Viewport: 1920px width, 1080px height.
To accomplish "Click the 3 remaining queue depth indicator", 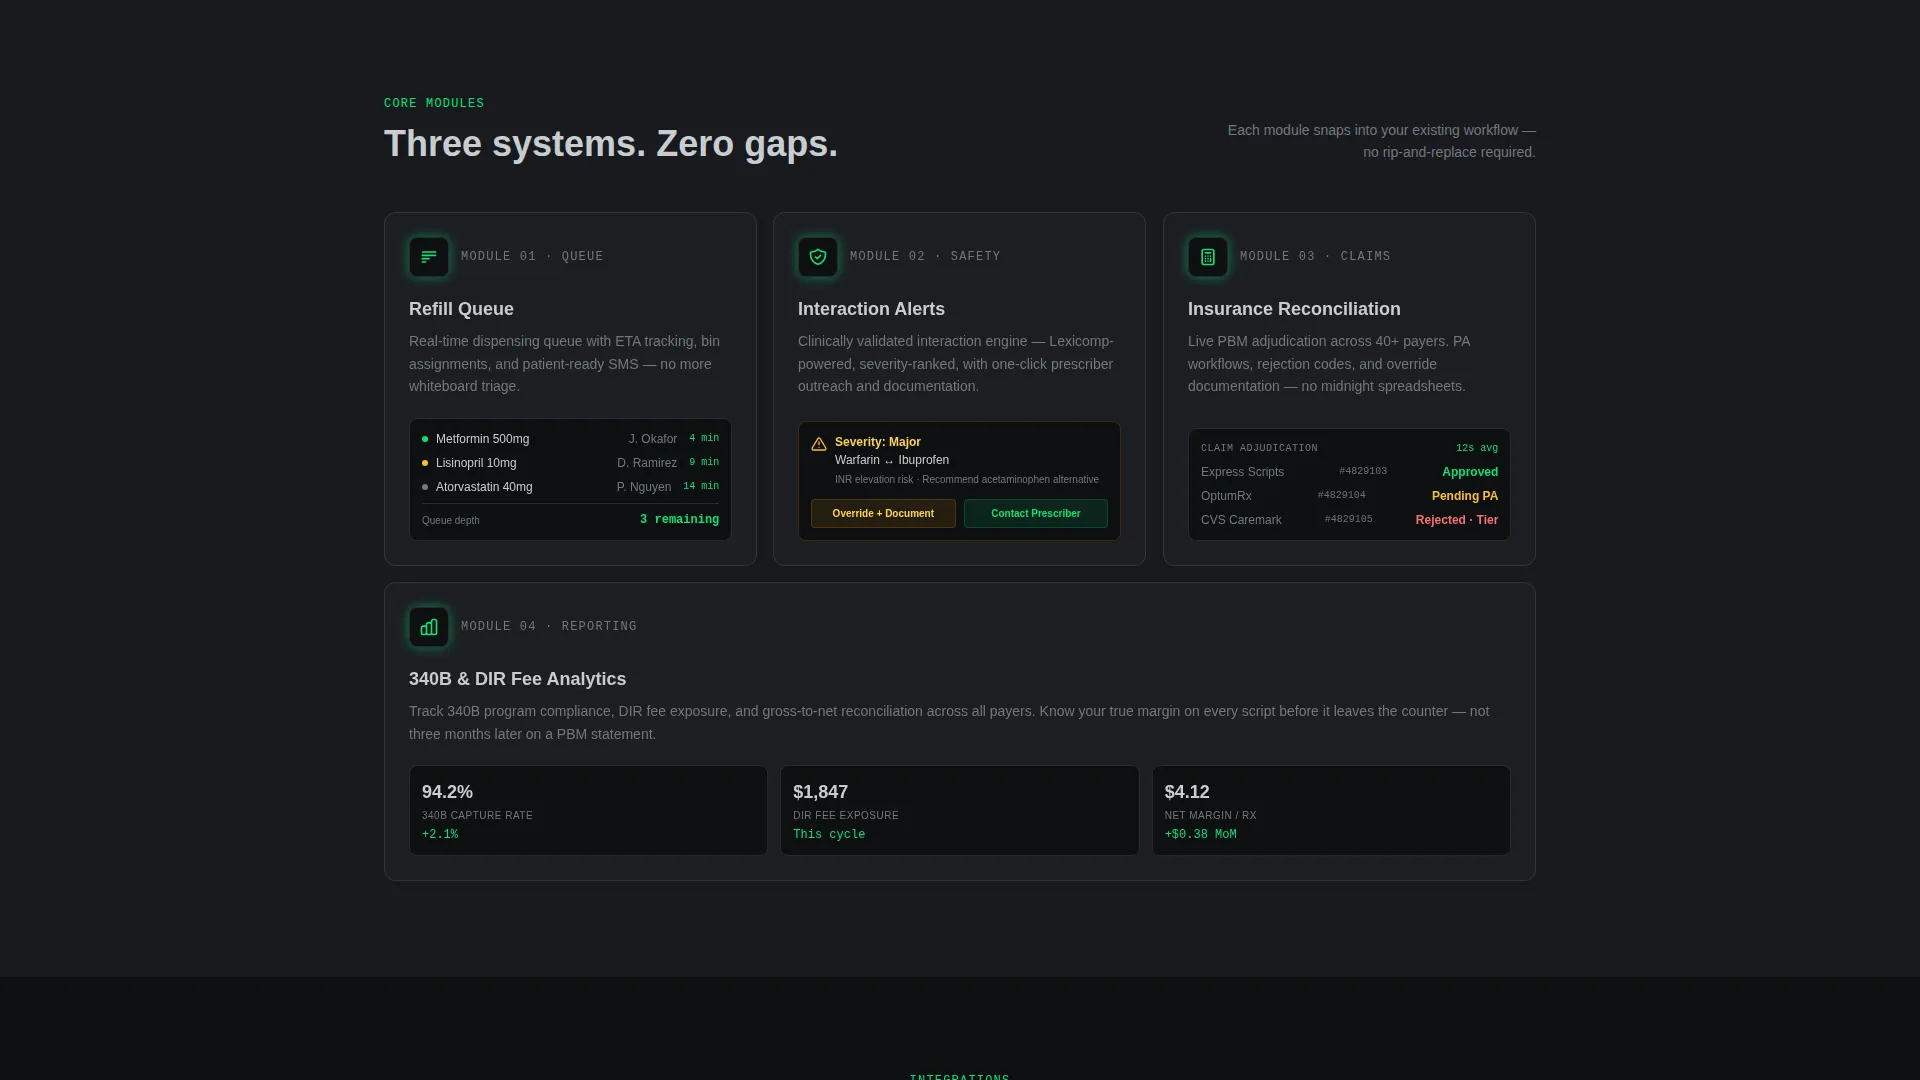I will pos(679,520).
